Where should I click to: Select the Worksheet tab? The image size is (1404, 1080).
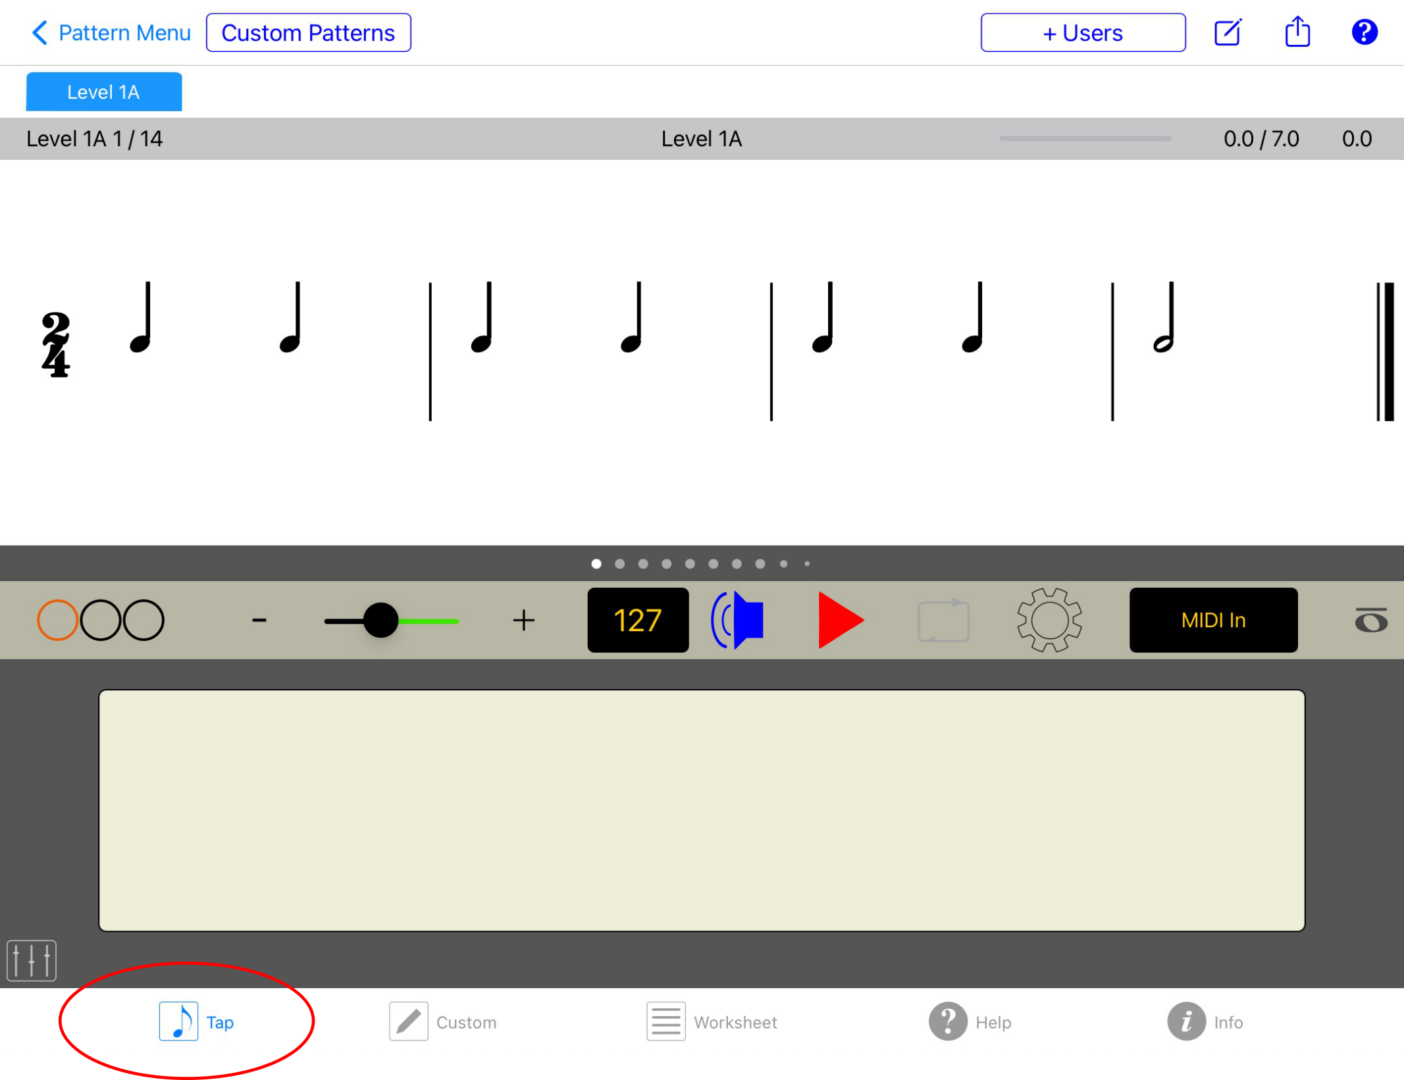tap(712, 1021)
